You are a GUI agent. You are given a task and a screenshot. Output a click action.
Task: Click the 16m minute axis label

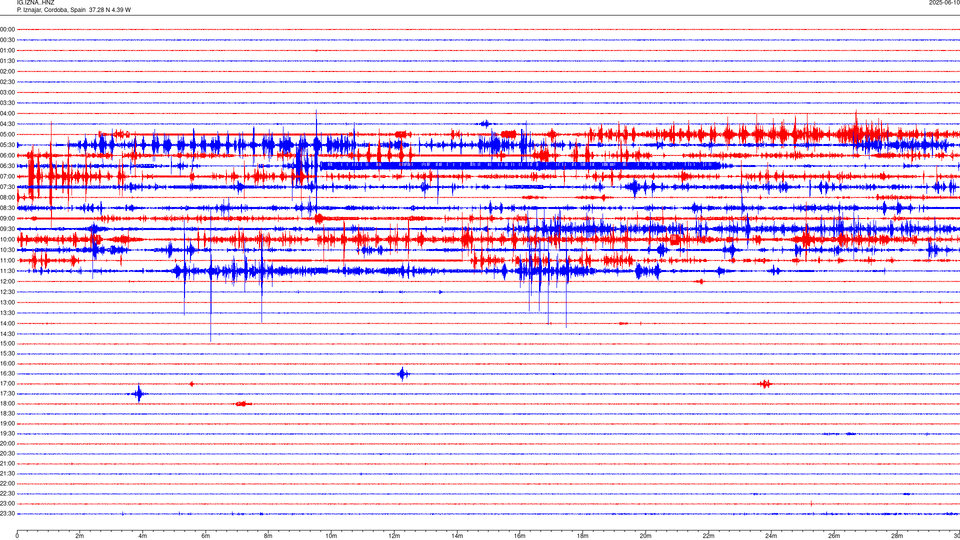(x=520, y=536)
